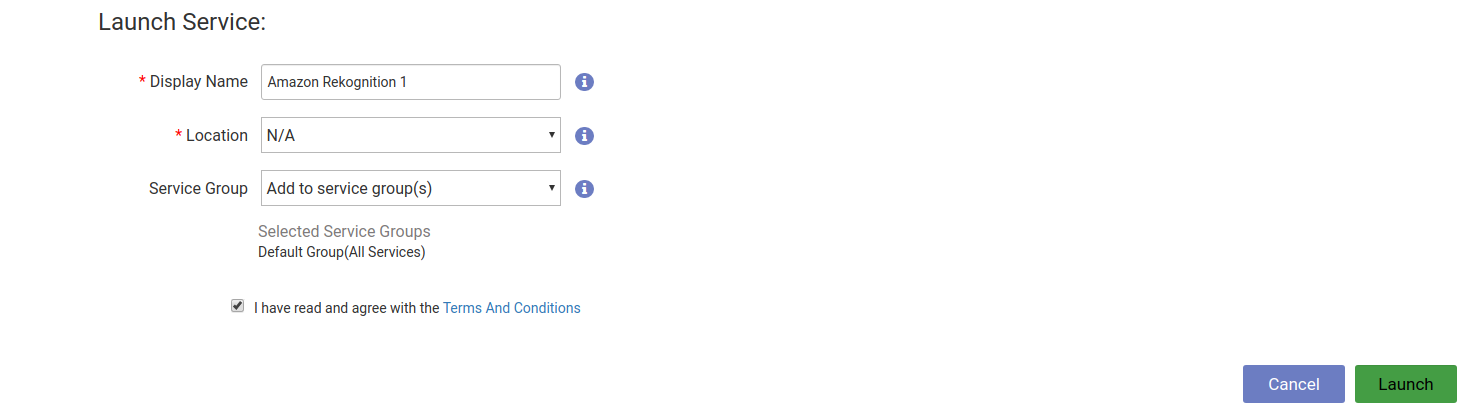Click the red asterisk before Display Name

(142, 82)
